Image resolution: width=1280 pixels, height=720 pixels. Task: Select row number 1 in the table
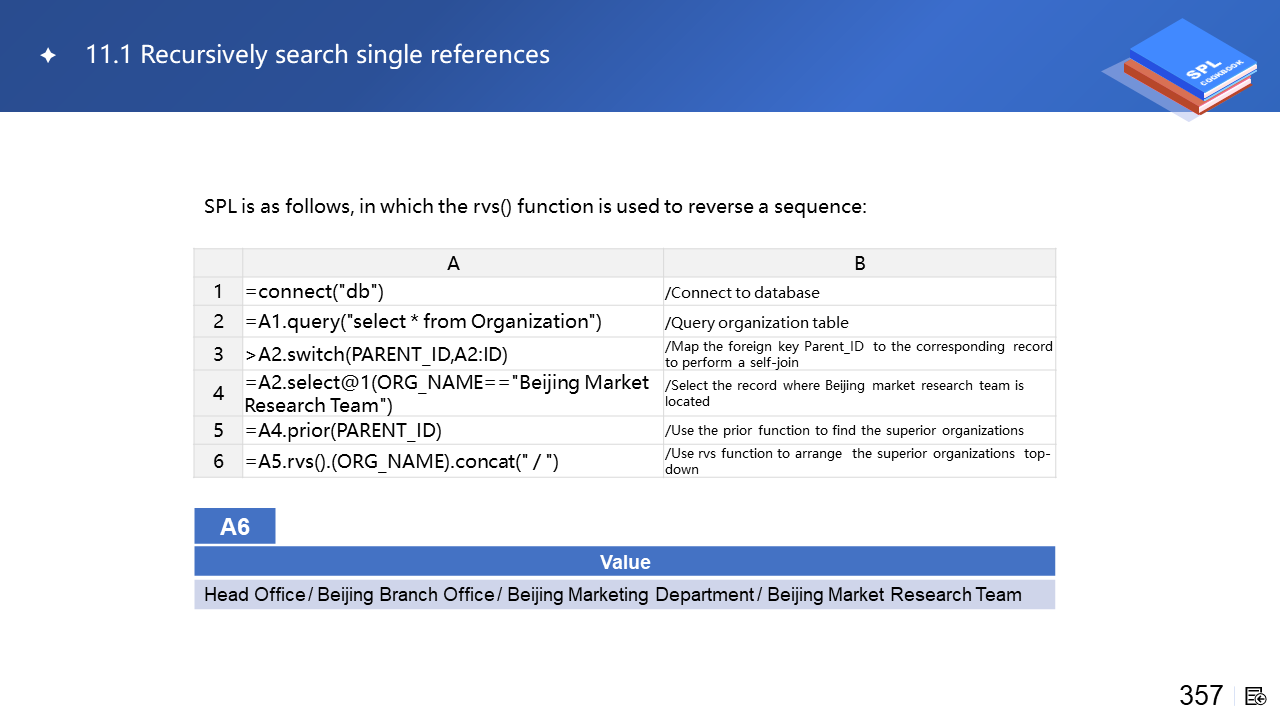(218, 292)
